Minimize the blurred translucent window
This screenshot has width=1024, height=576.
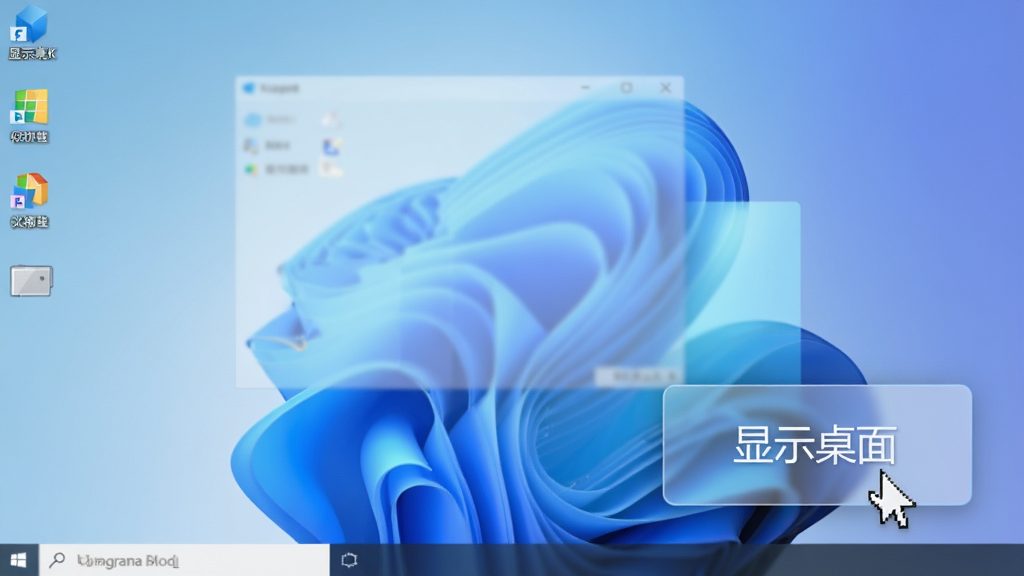[x=586, y=88]
